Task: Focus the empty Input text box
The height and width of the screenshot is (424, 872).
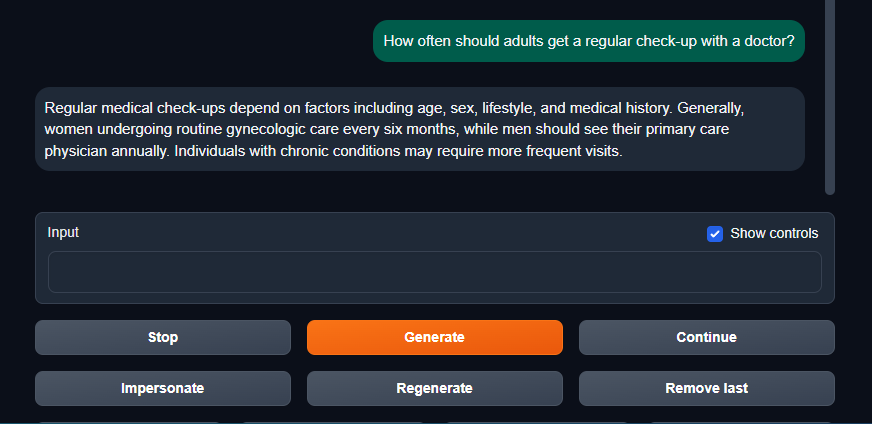Action: (434, 272)
